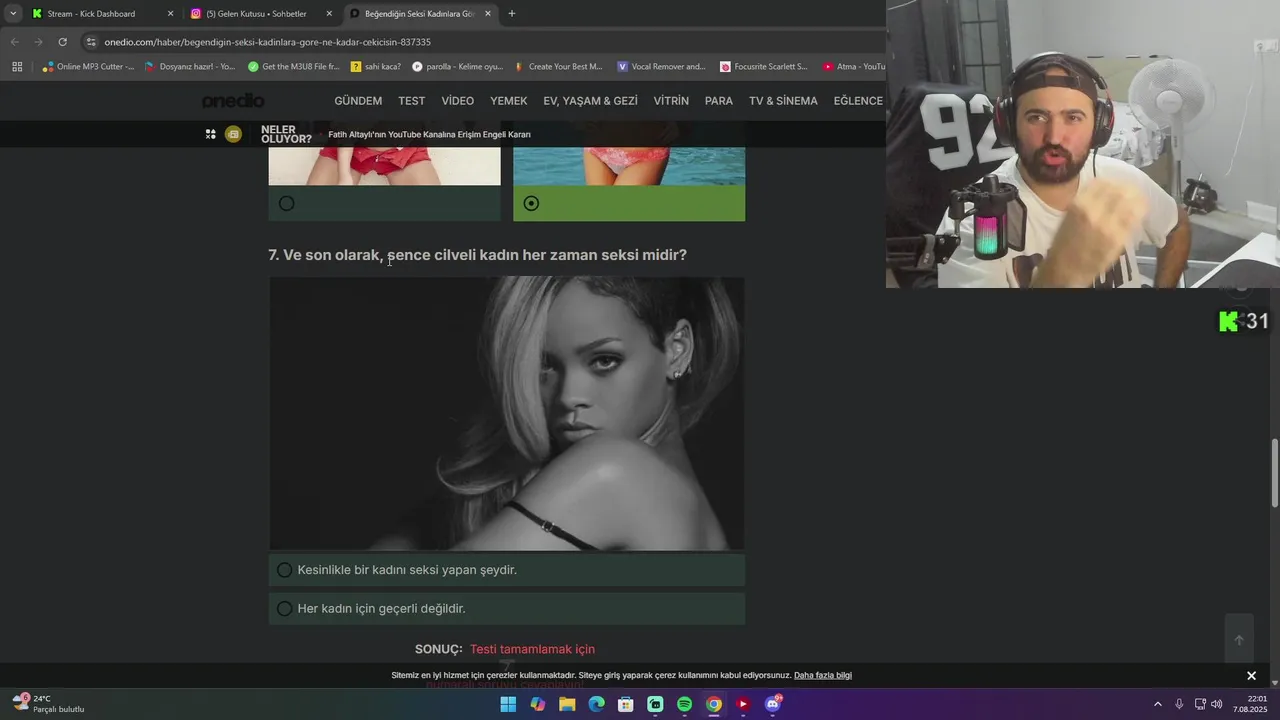The height and width of the screenshot is (720, 1280).
Task: Open Vocal Remover and... bookmark
Action: (662, 67)
